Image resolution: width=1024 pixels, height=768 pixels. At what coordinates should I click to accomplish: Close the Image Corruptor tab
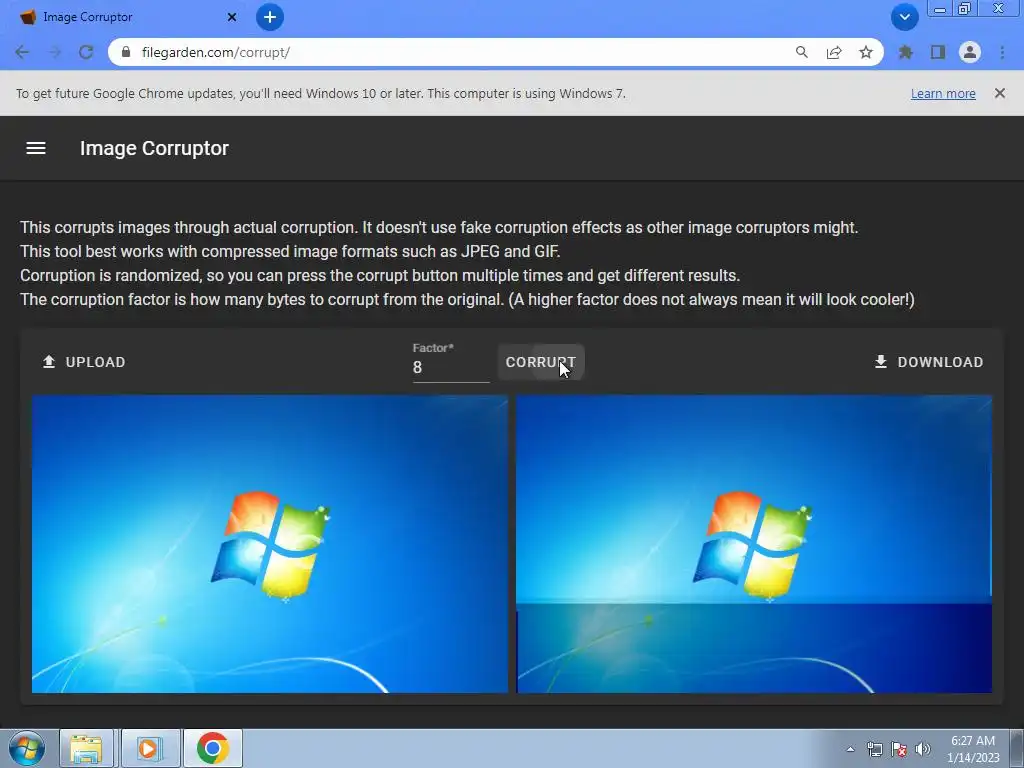(x=232, y=17)
